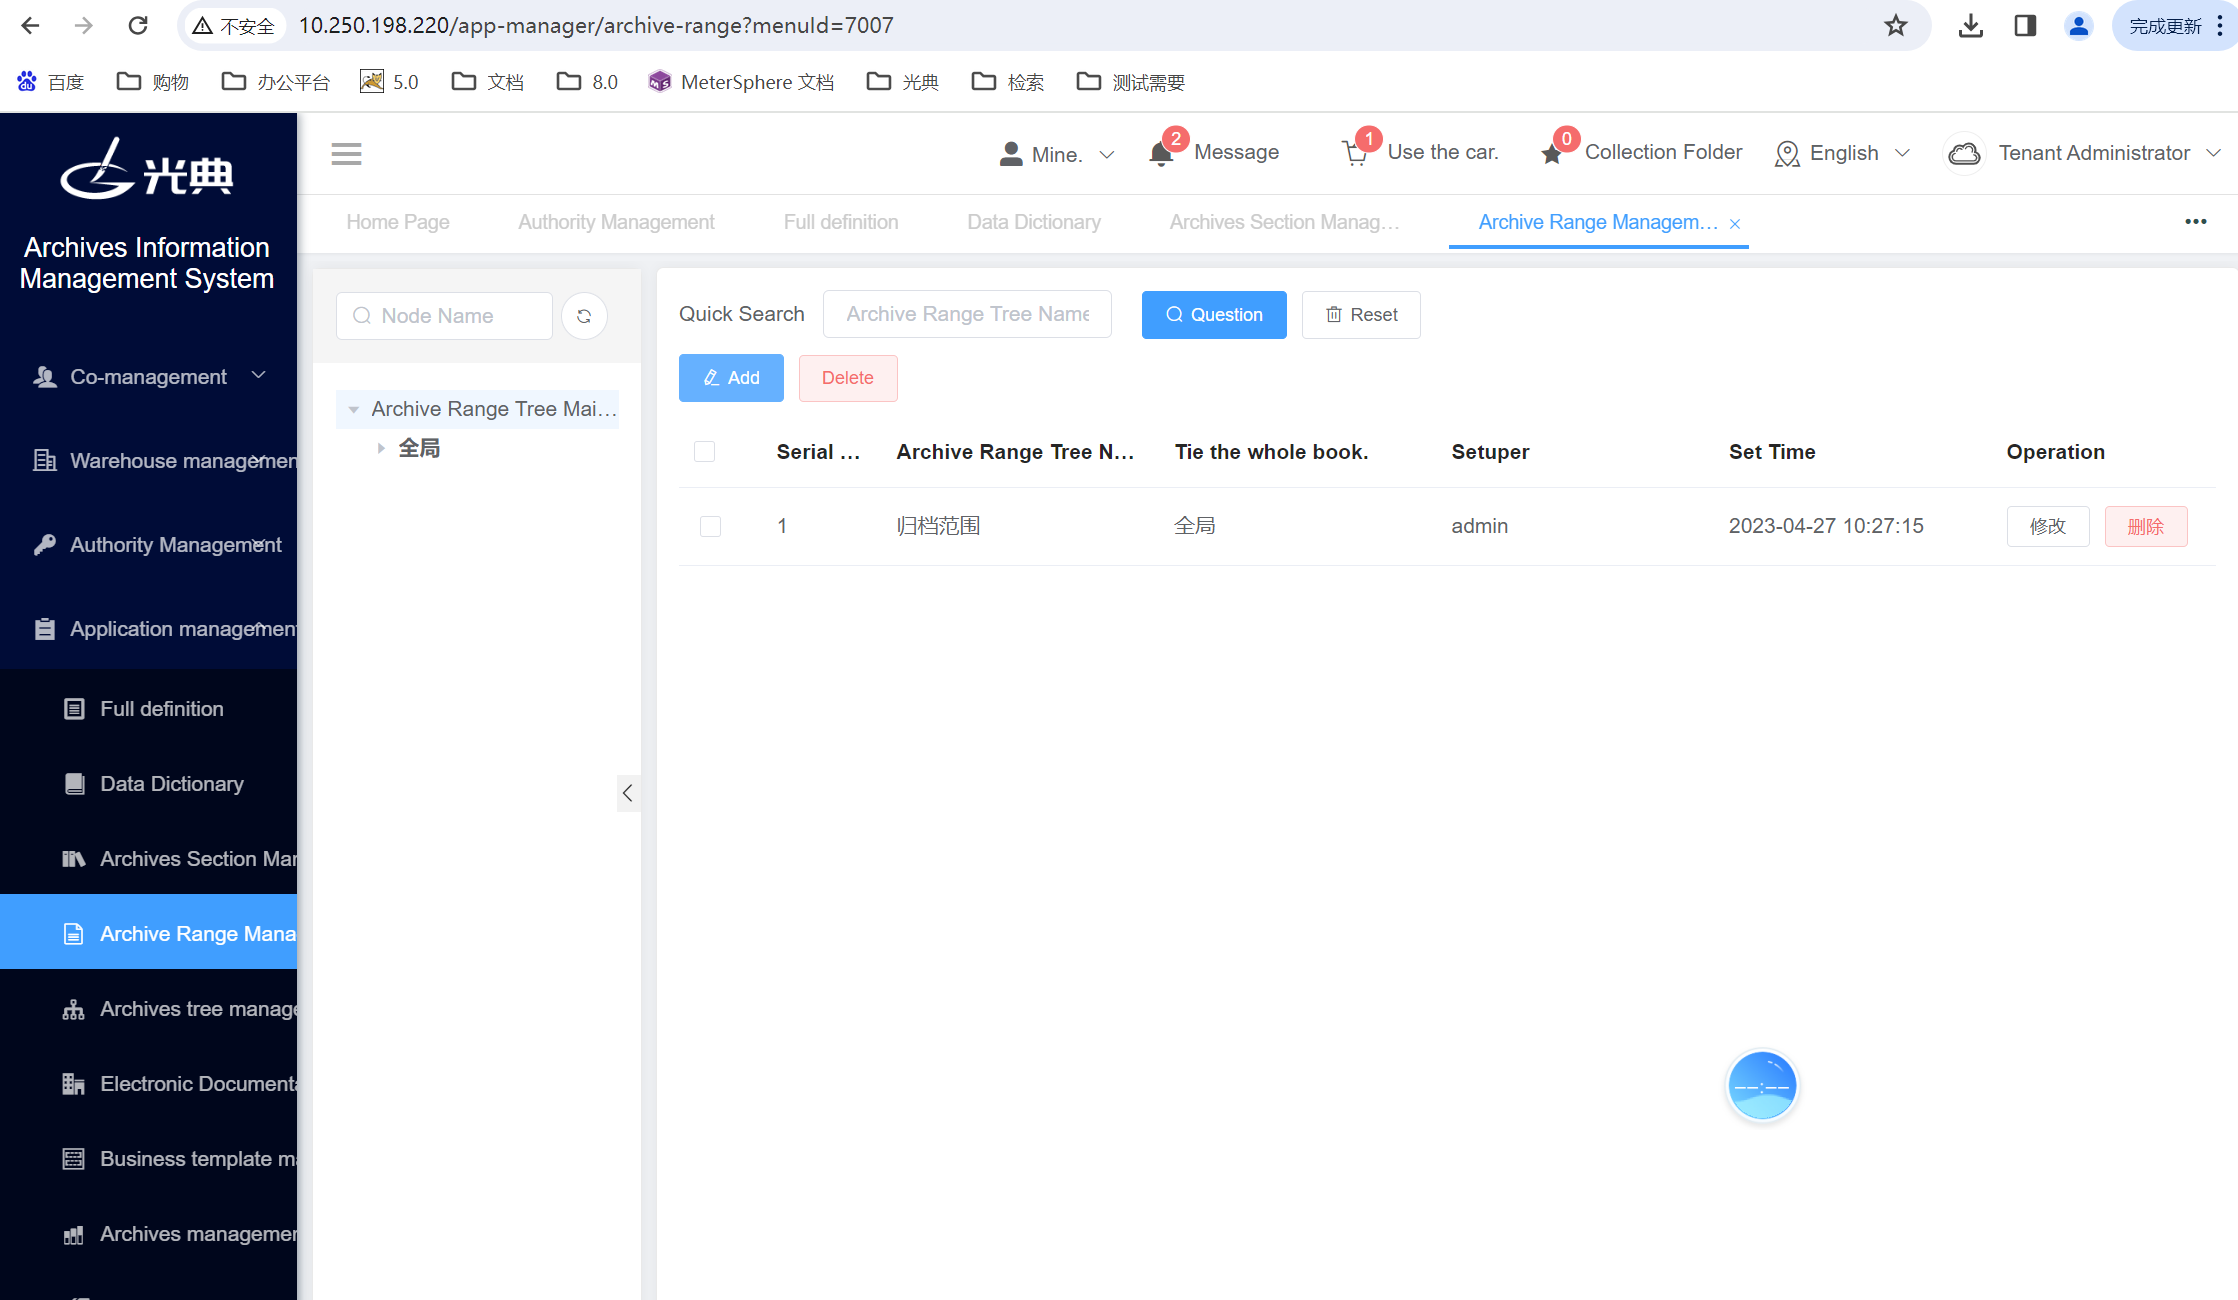Click the 删除 button in row 1

[x=2146, y=527]
